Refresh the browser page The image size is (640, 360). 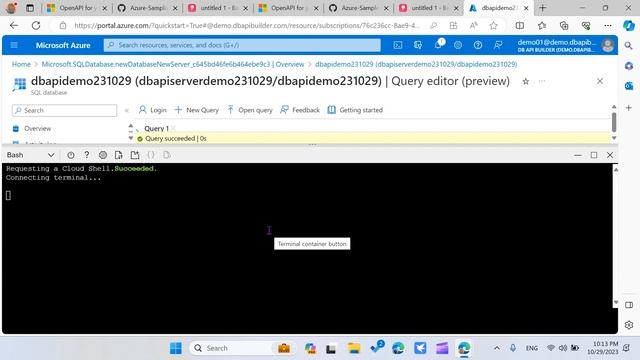pos(36,26)
